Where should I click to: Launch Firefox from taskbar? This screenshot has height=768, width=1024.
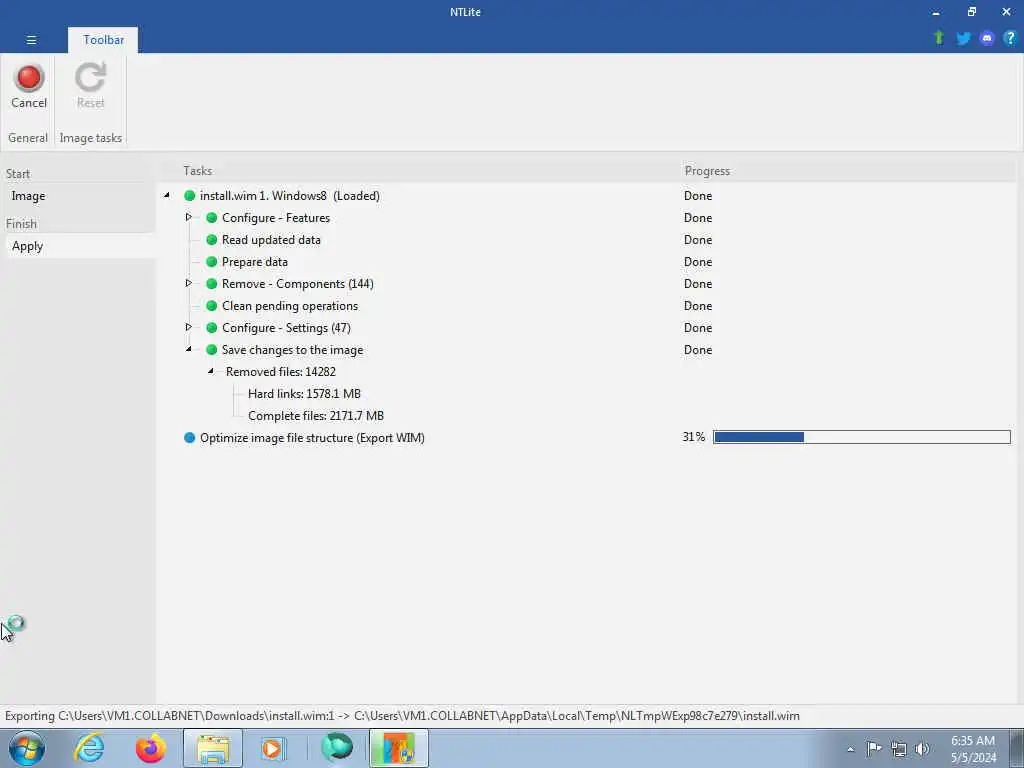click(150, 748)
